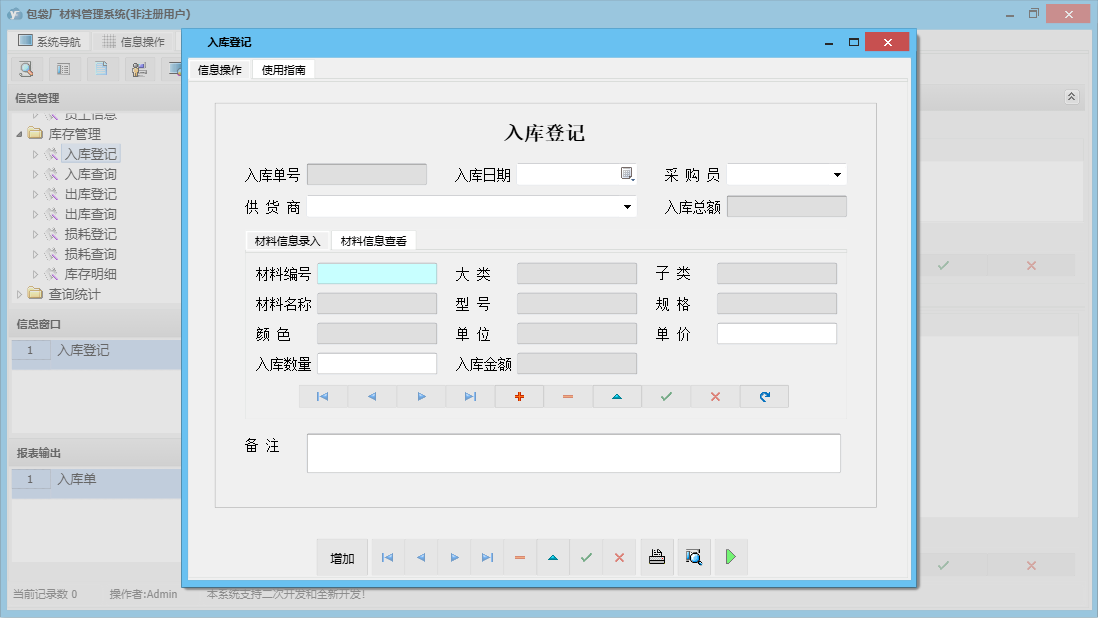Click the green run arrow icon
Screen dimensions: 1098x618
730,557
